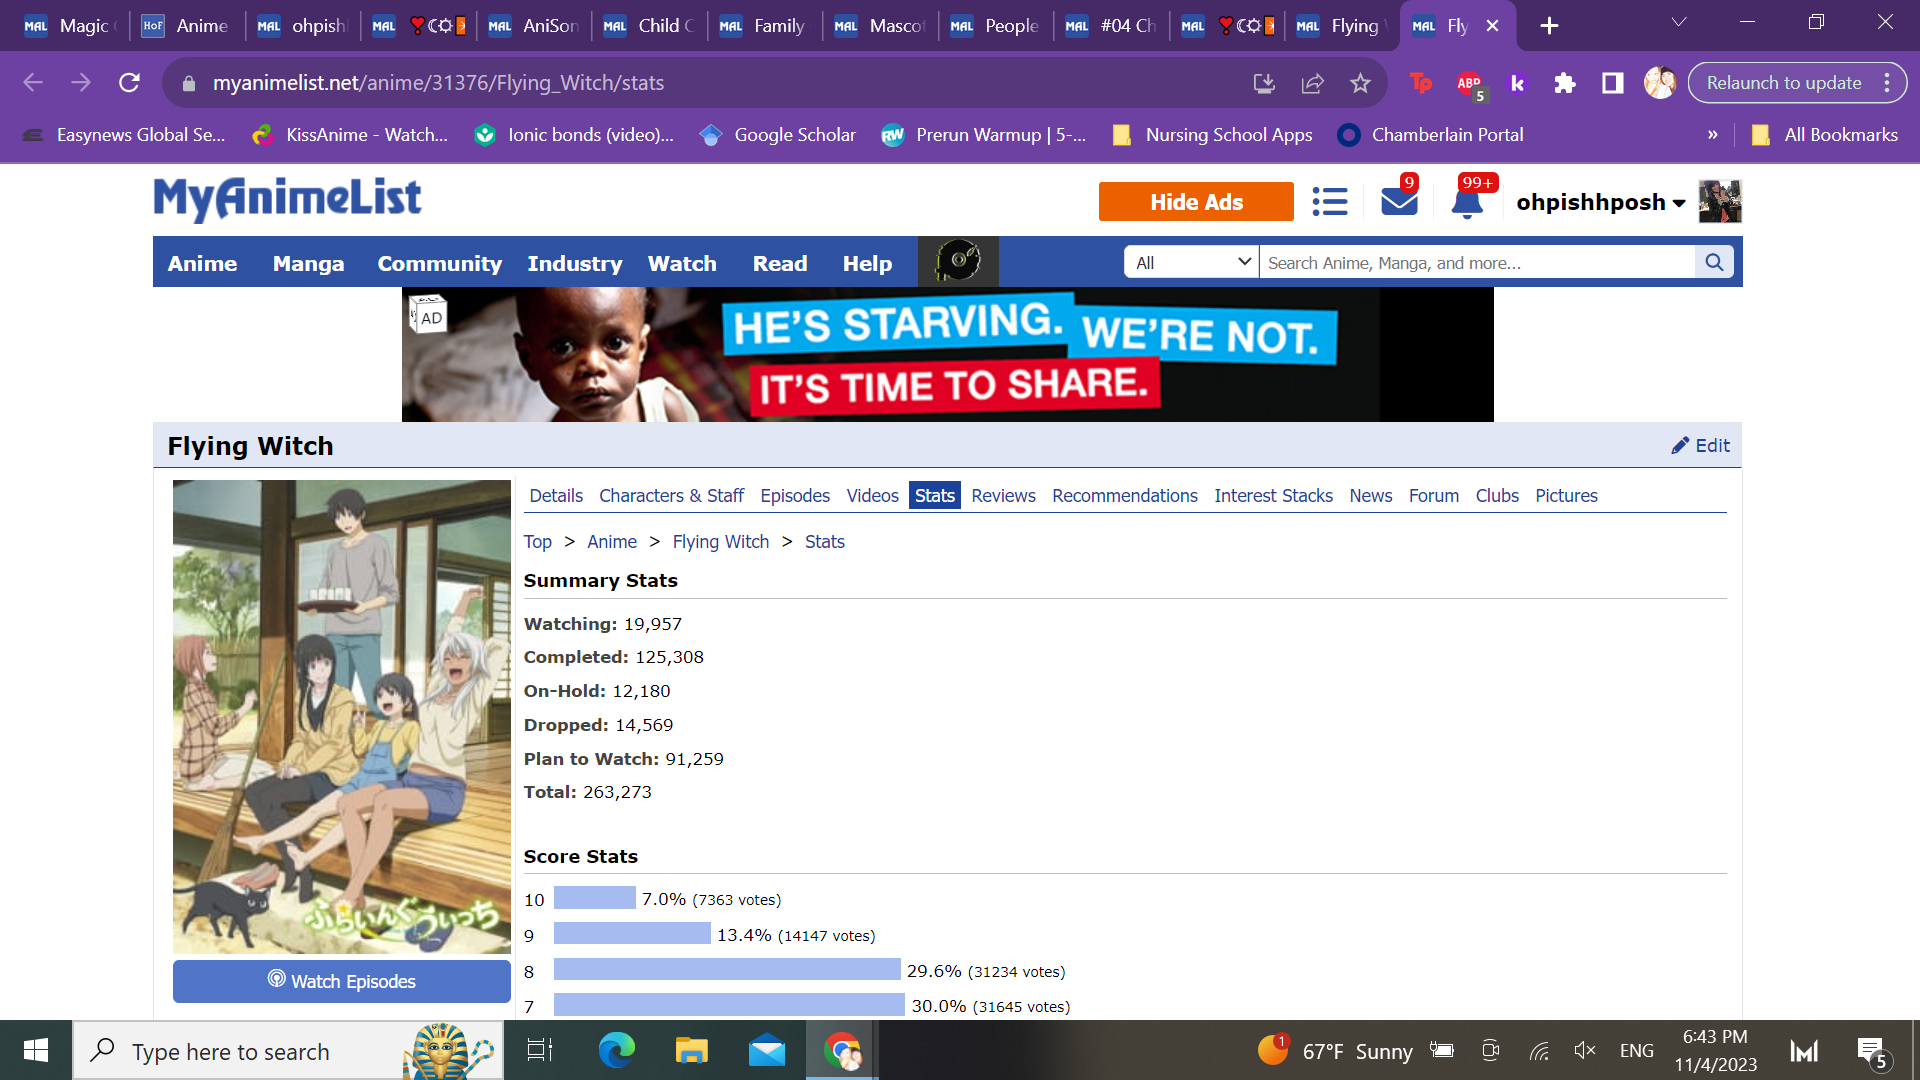This screenshot has width=1920, height=1080.
Task: Open Chrome extensions puzzle icon
Action: [1565, 83]
